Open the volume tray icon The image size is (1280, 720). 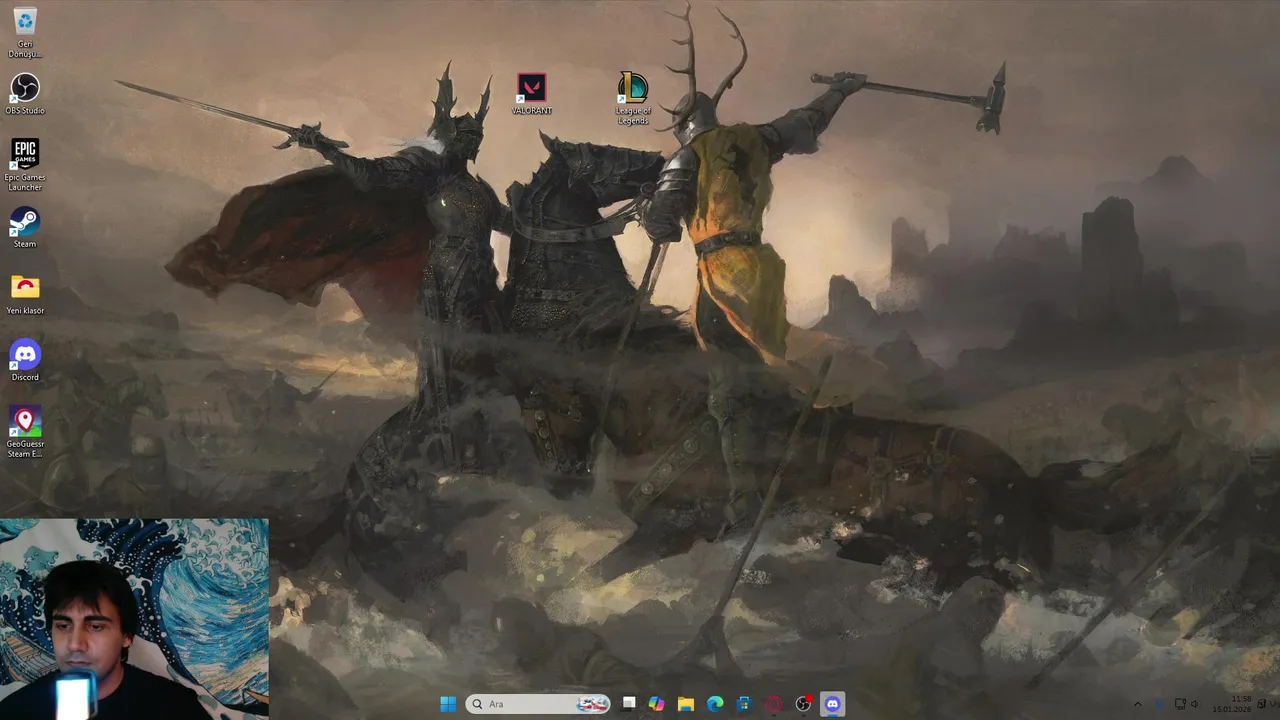tap(1194, 704)
